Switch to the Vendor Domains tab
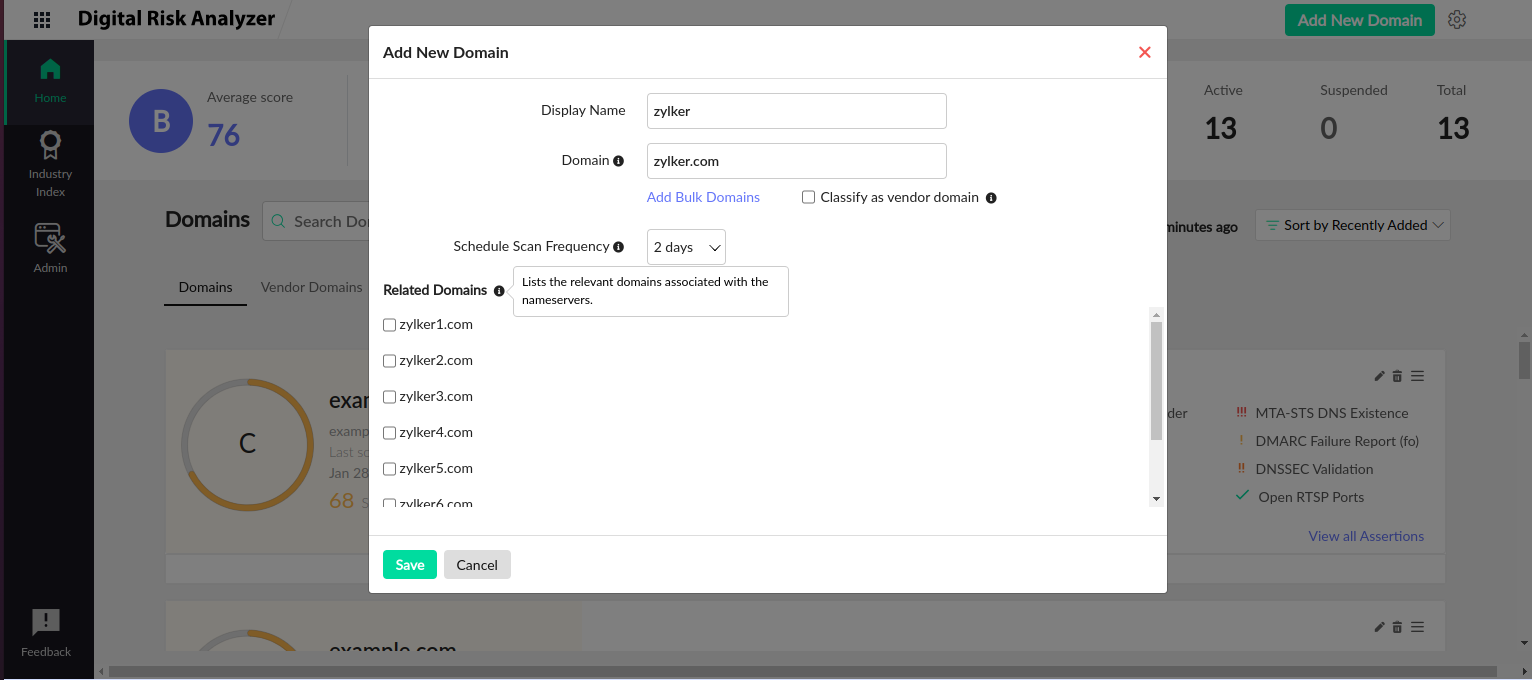The image size is (1532, 680). click(311, 287)
